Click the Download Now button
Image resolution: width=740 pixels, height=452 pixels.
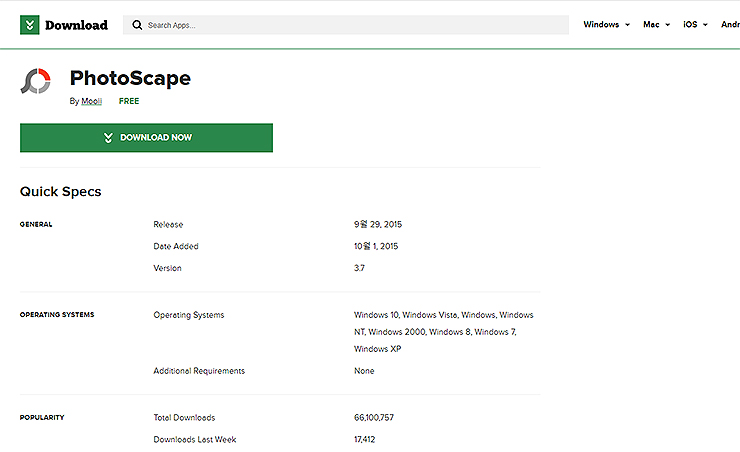[146, 138]
